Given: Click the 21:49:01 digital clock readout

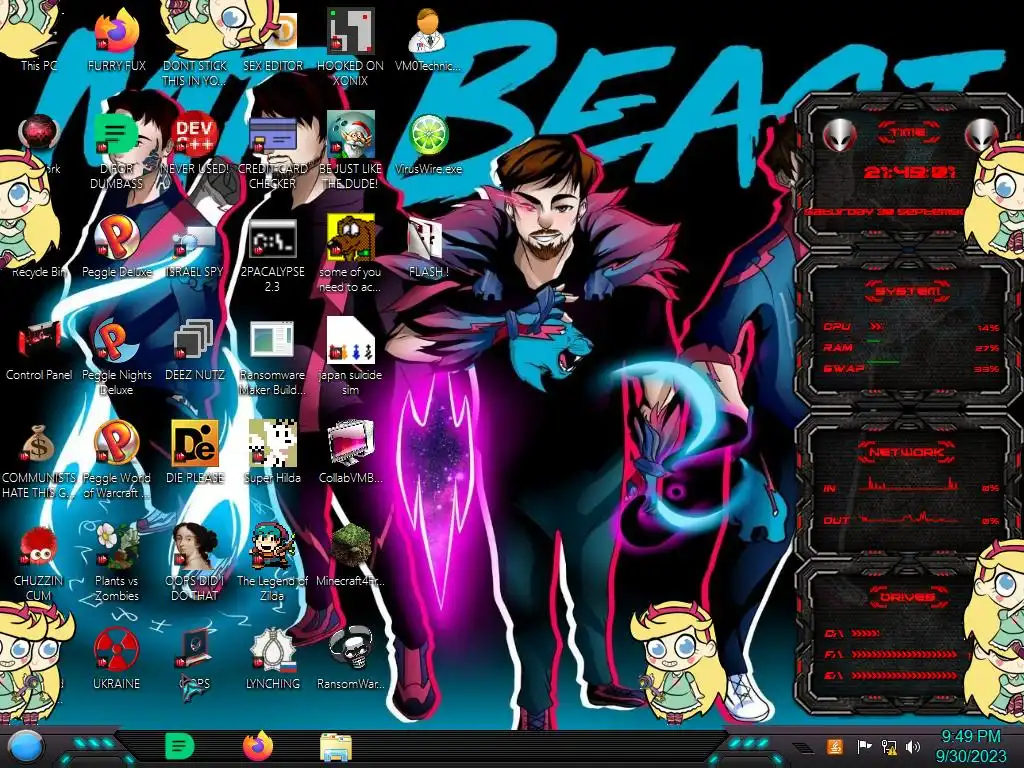Looking at the screenshot, I should tap(909, 172).
